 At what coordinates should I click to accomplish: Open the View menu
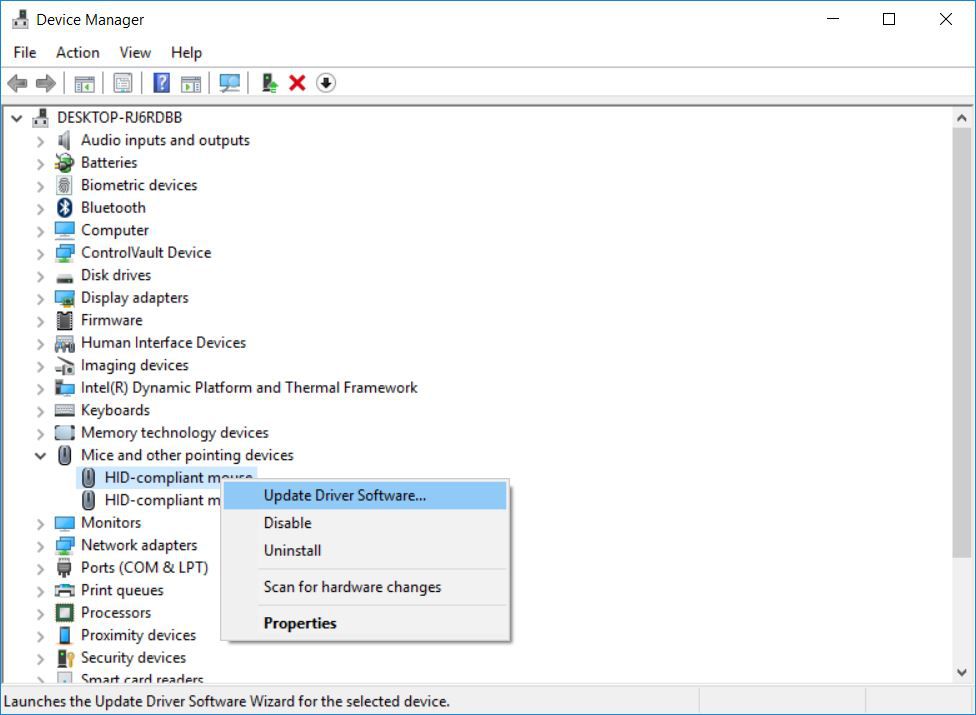[134, 52]
